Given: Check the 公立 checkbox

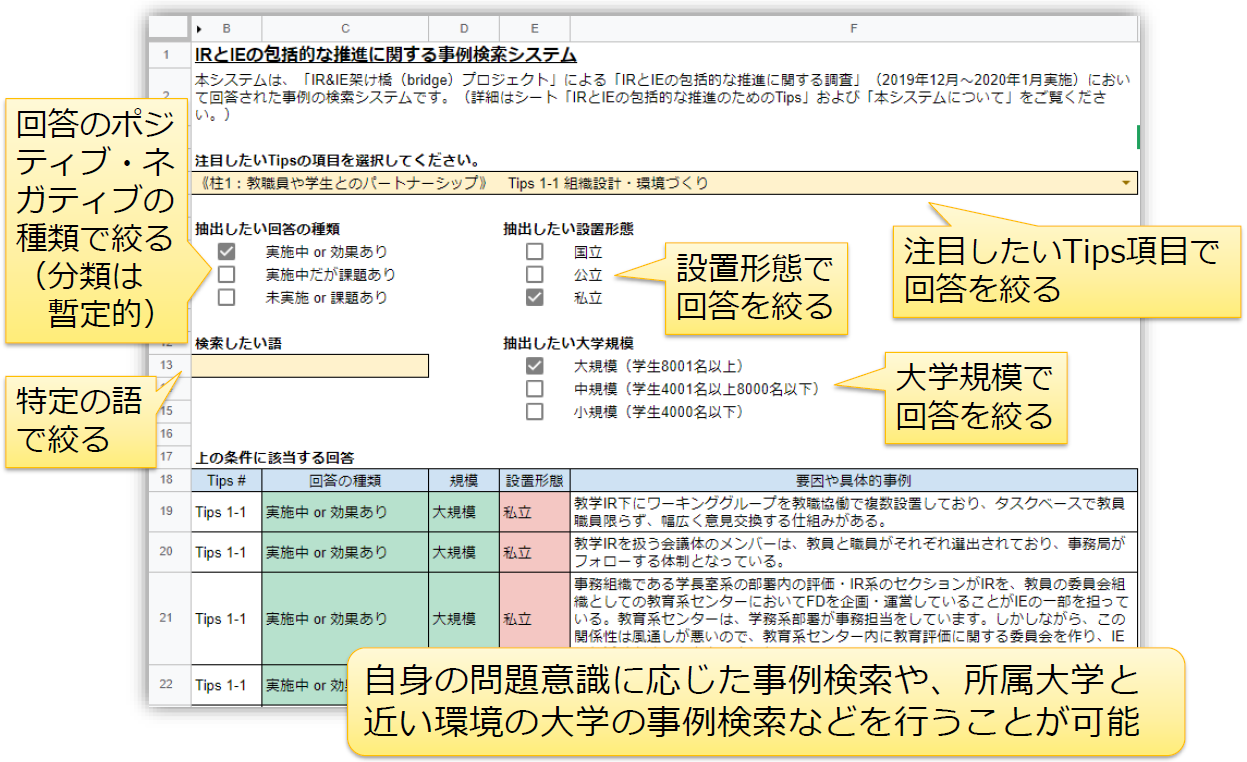Looking at the screenshot, I should tap(535, 274).
